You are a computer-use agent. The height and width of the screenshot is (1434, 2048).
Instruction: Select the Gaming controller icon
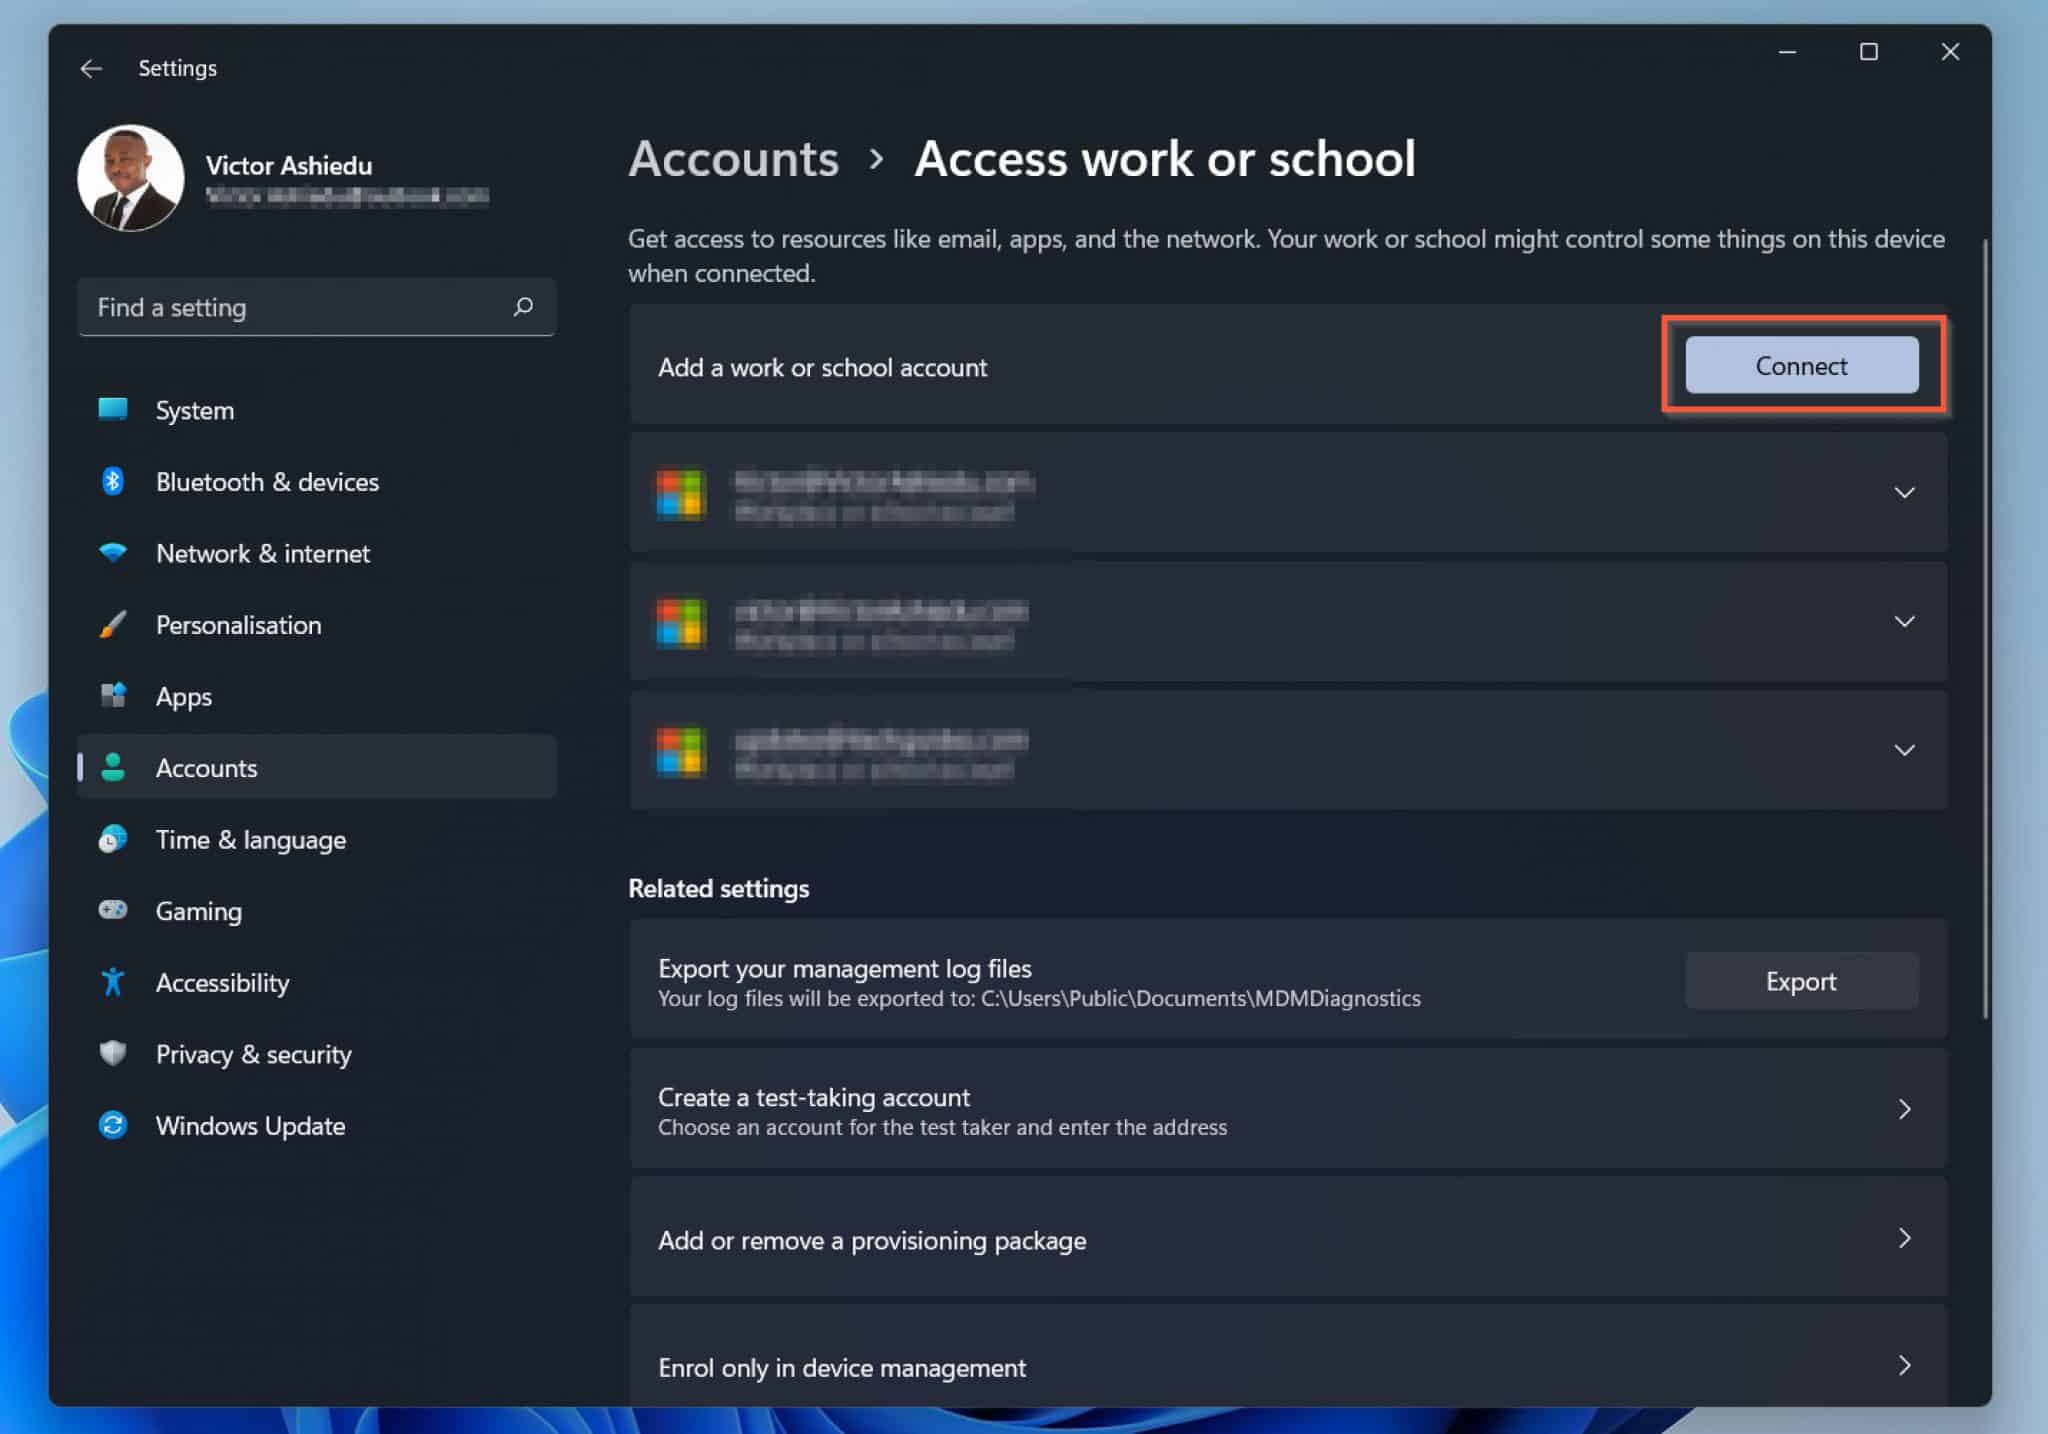tap(113, 910)
